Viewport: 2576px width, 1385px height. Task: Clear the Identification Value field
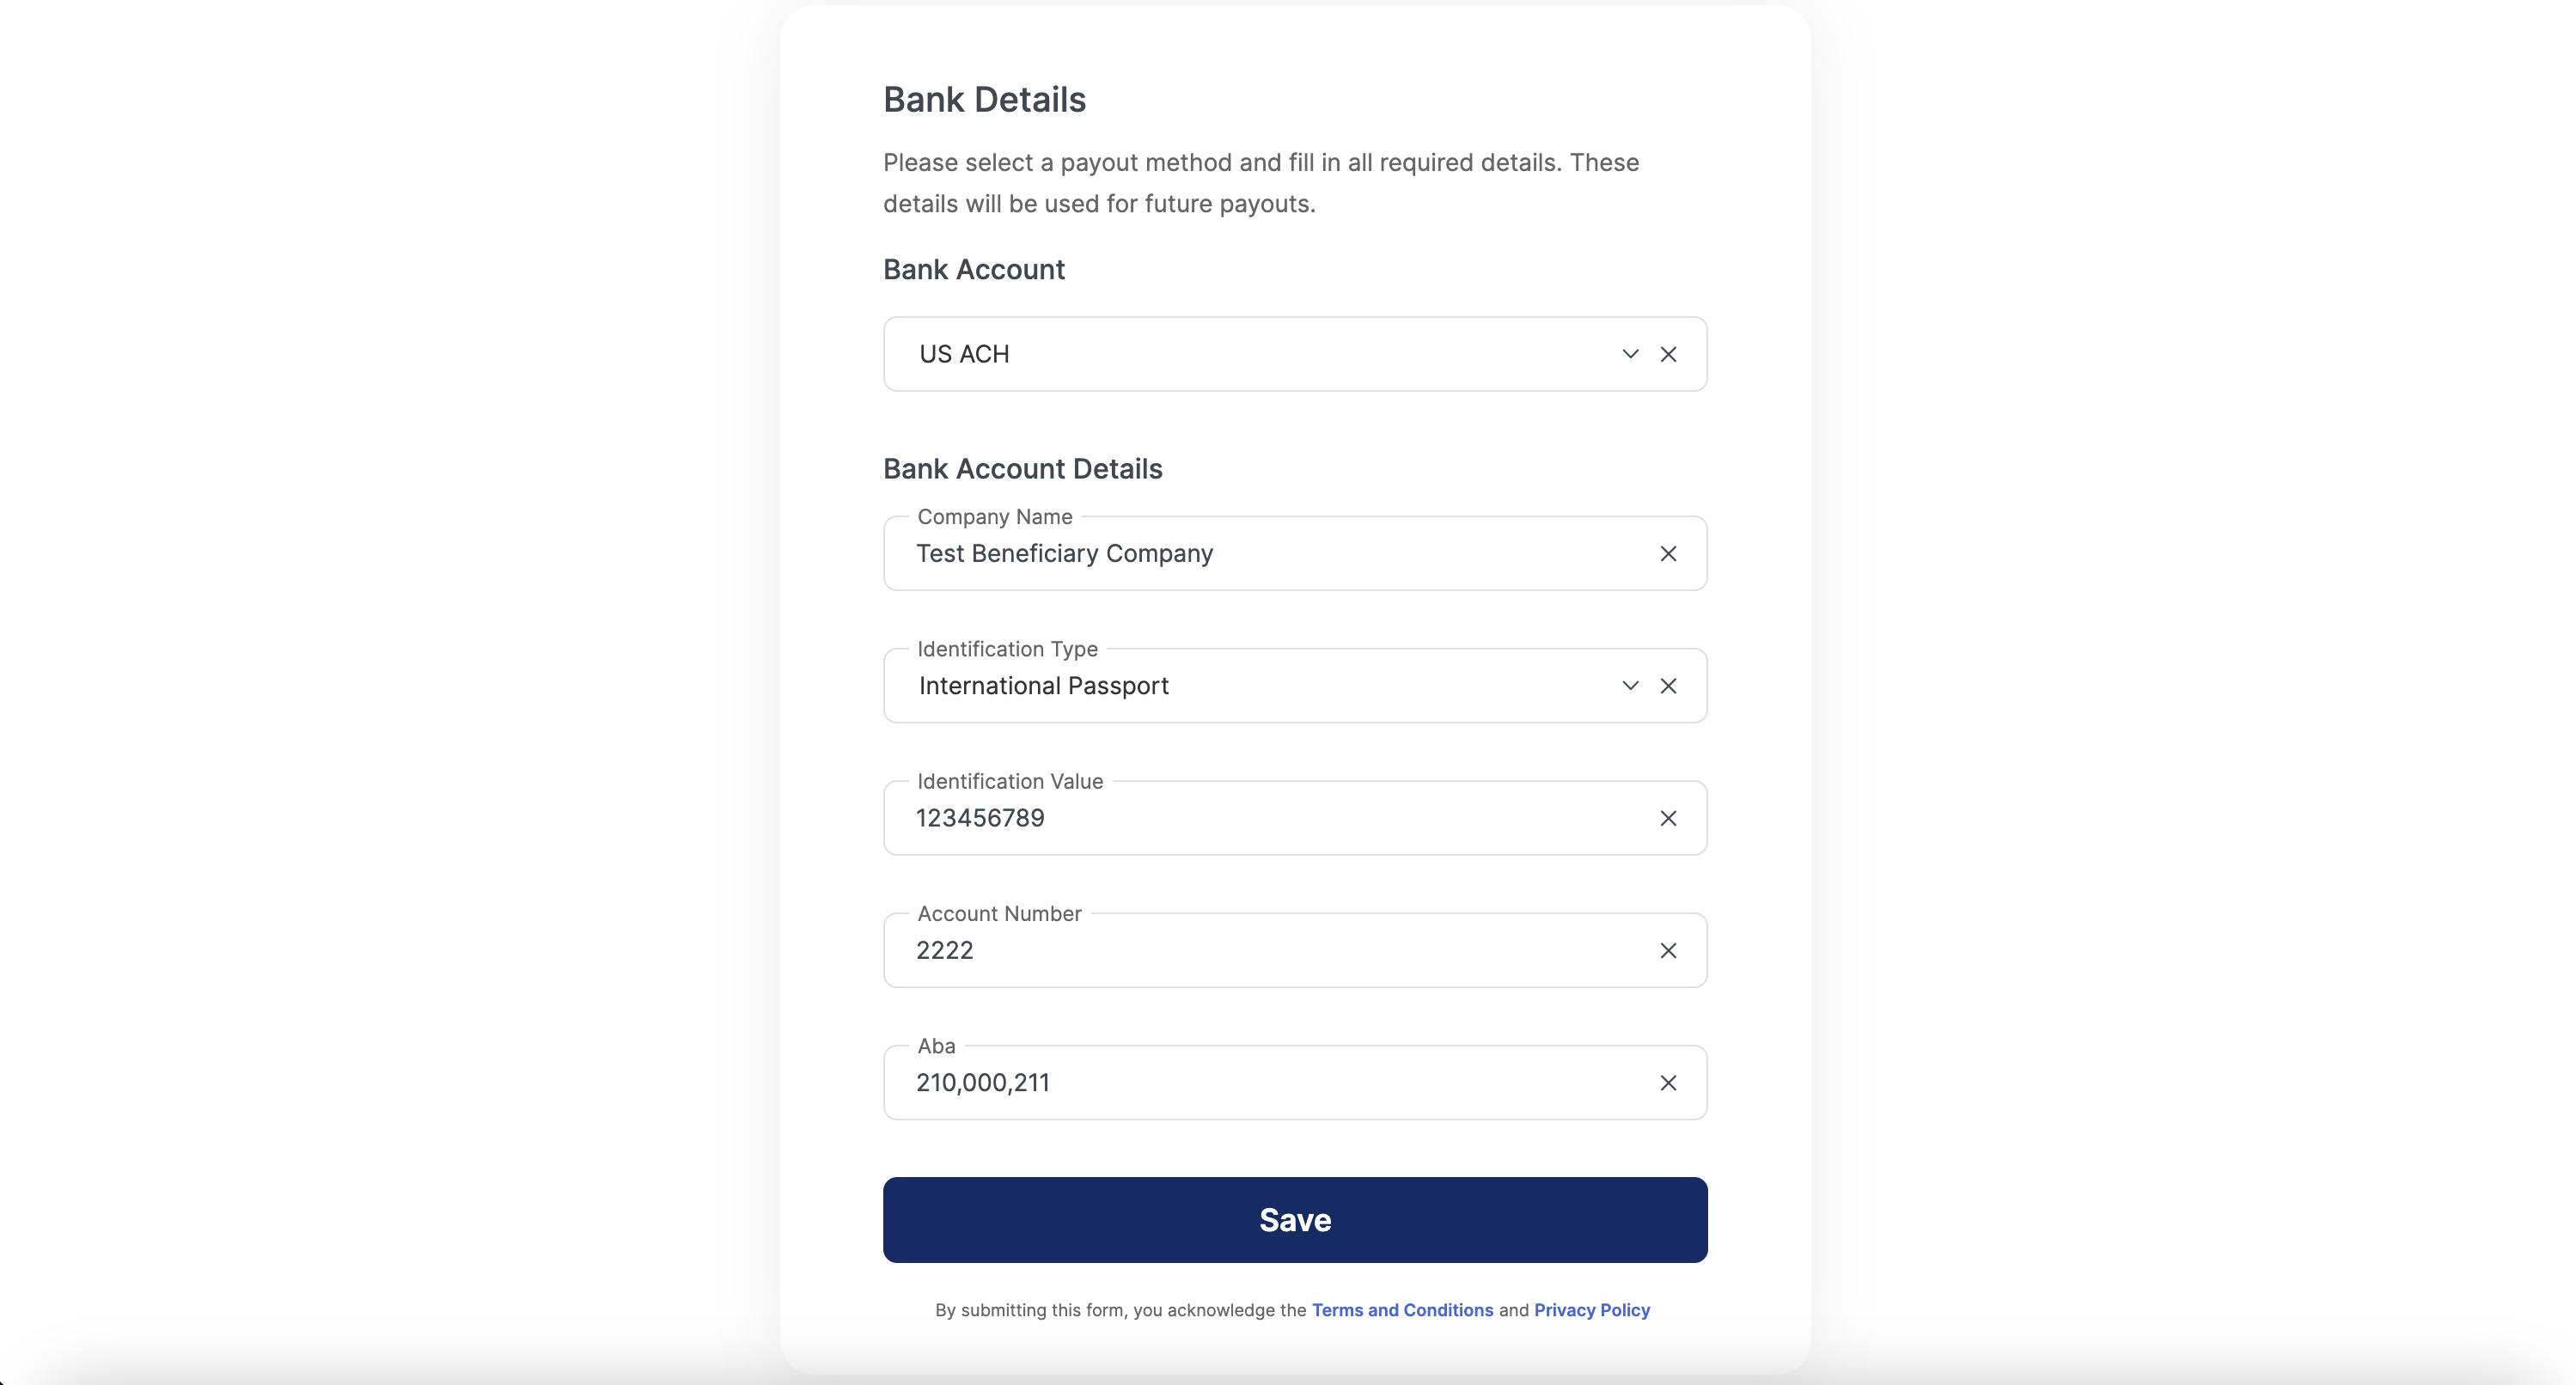pos(1668,818)
